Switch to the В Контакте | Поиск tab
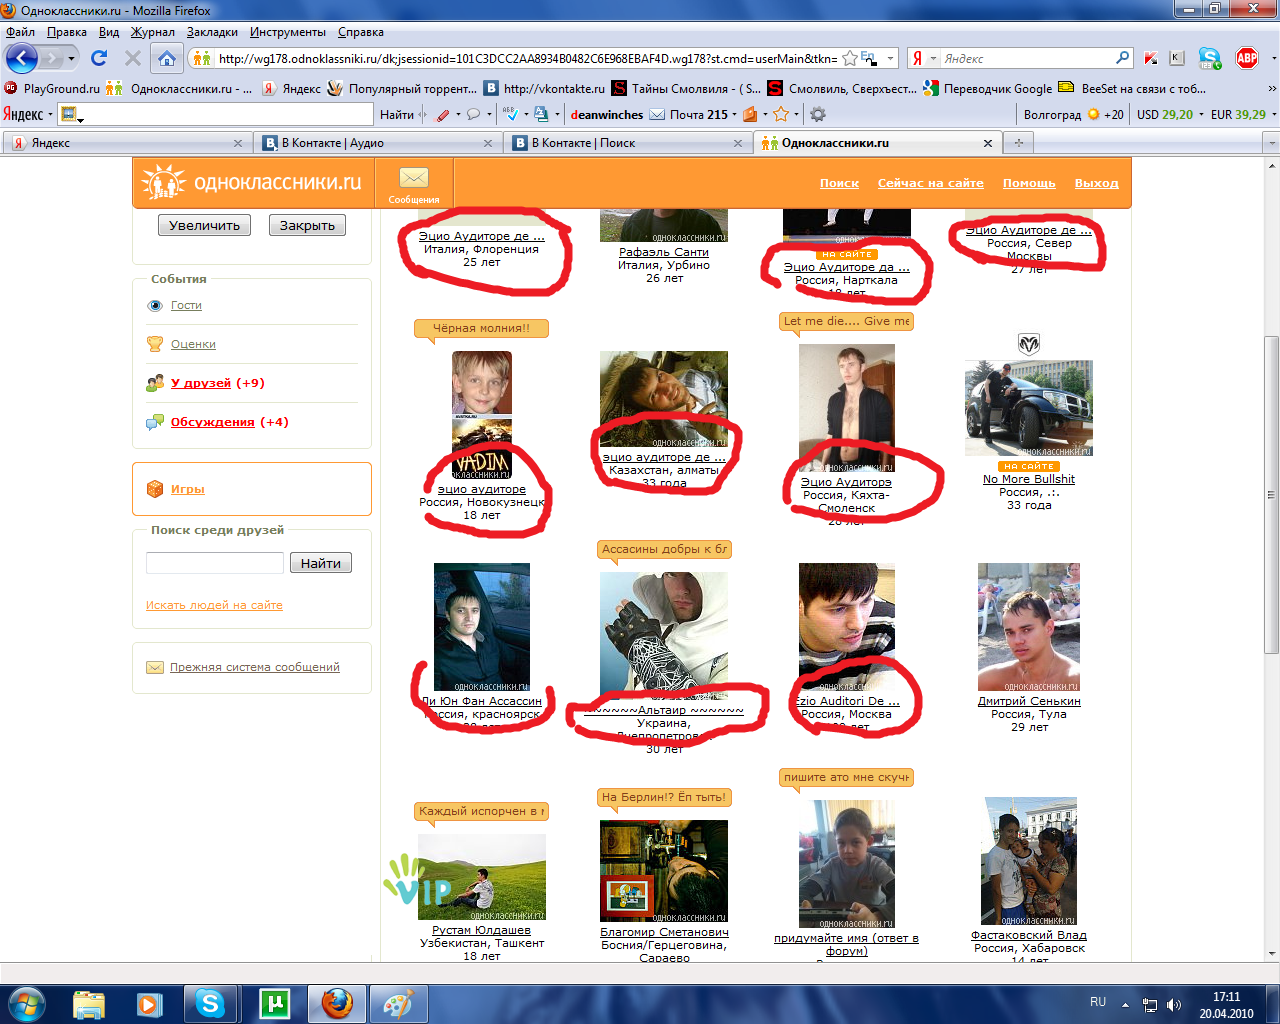 point(627,143)
